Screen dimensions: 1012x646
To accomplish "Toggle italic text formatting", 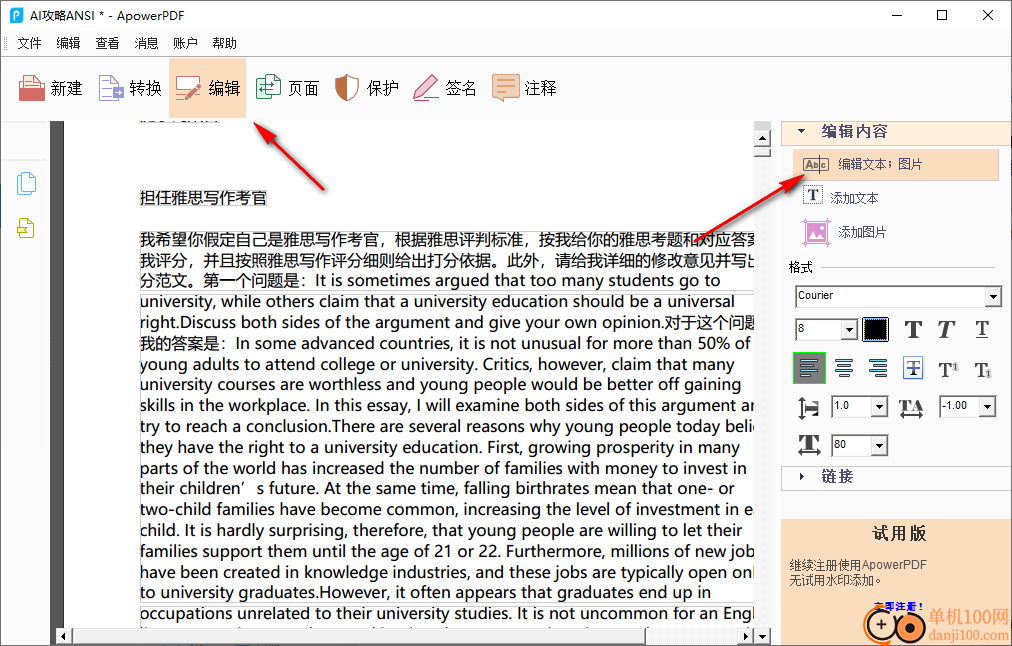I will click(946, 330).
